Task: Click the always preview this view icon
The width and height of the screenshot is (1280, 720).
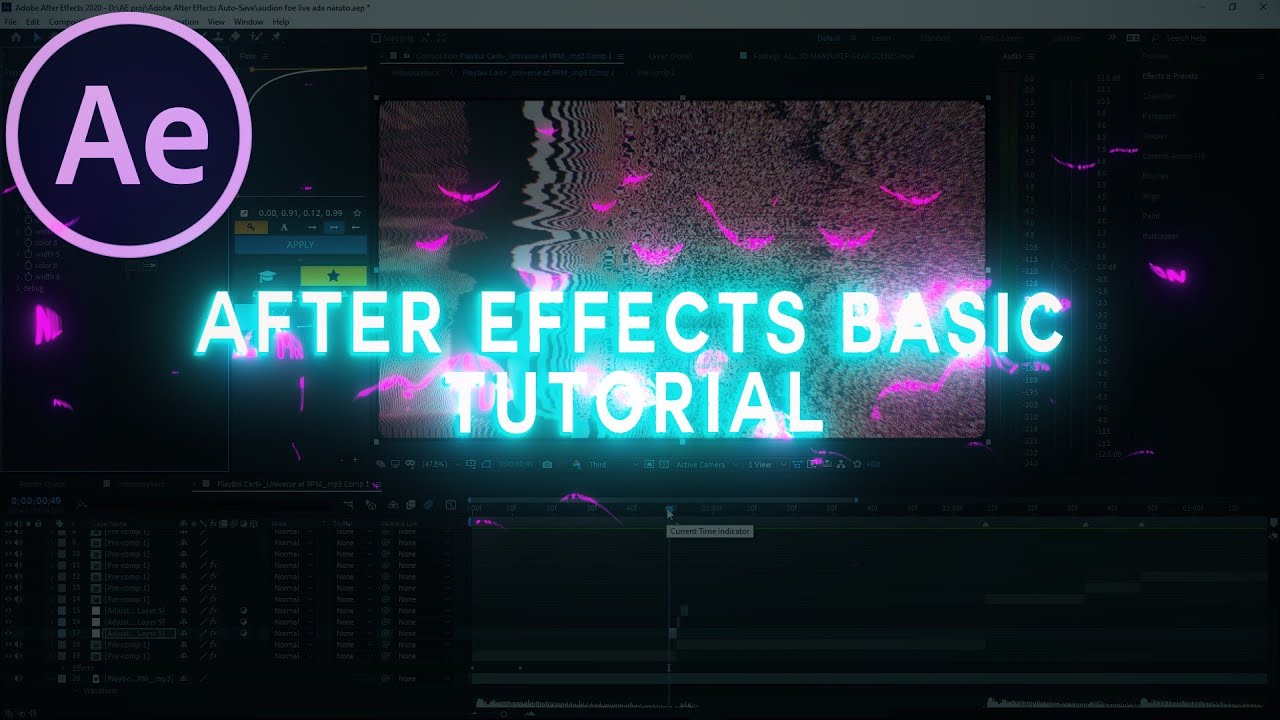Action: pos(381,465)
